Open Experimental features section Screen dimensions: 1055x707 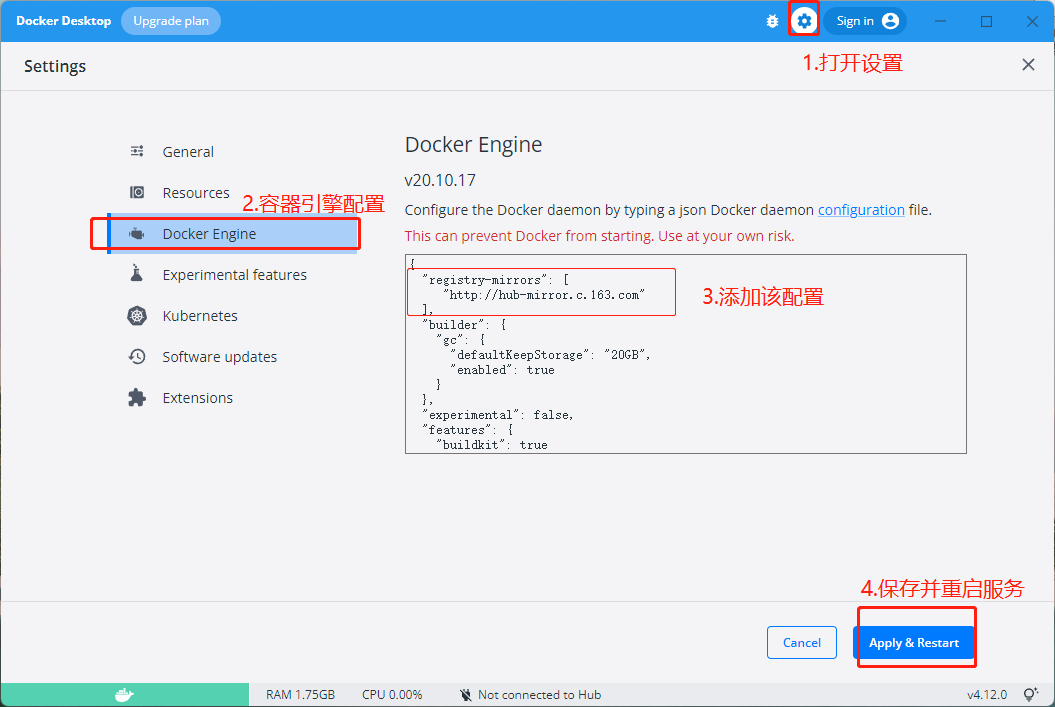(232, 274)
